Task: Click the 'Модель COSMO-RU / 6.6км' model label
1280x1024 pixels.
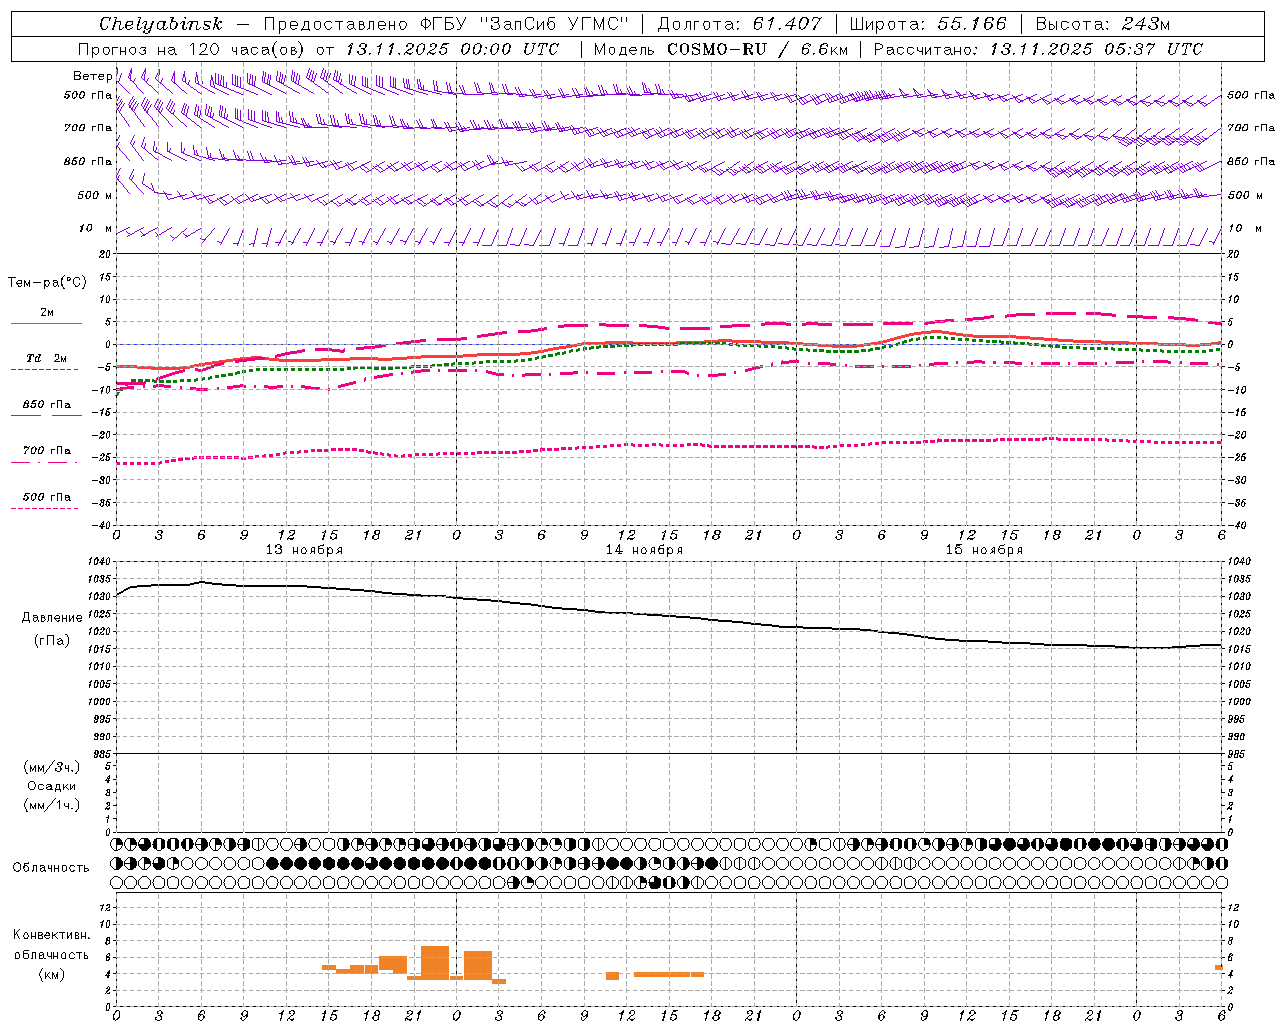Action: [721, 49]
